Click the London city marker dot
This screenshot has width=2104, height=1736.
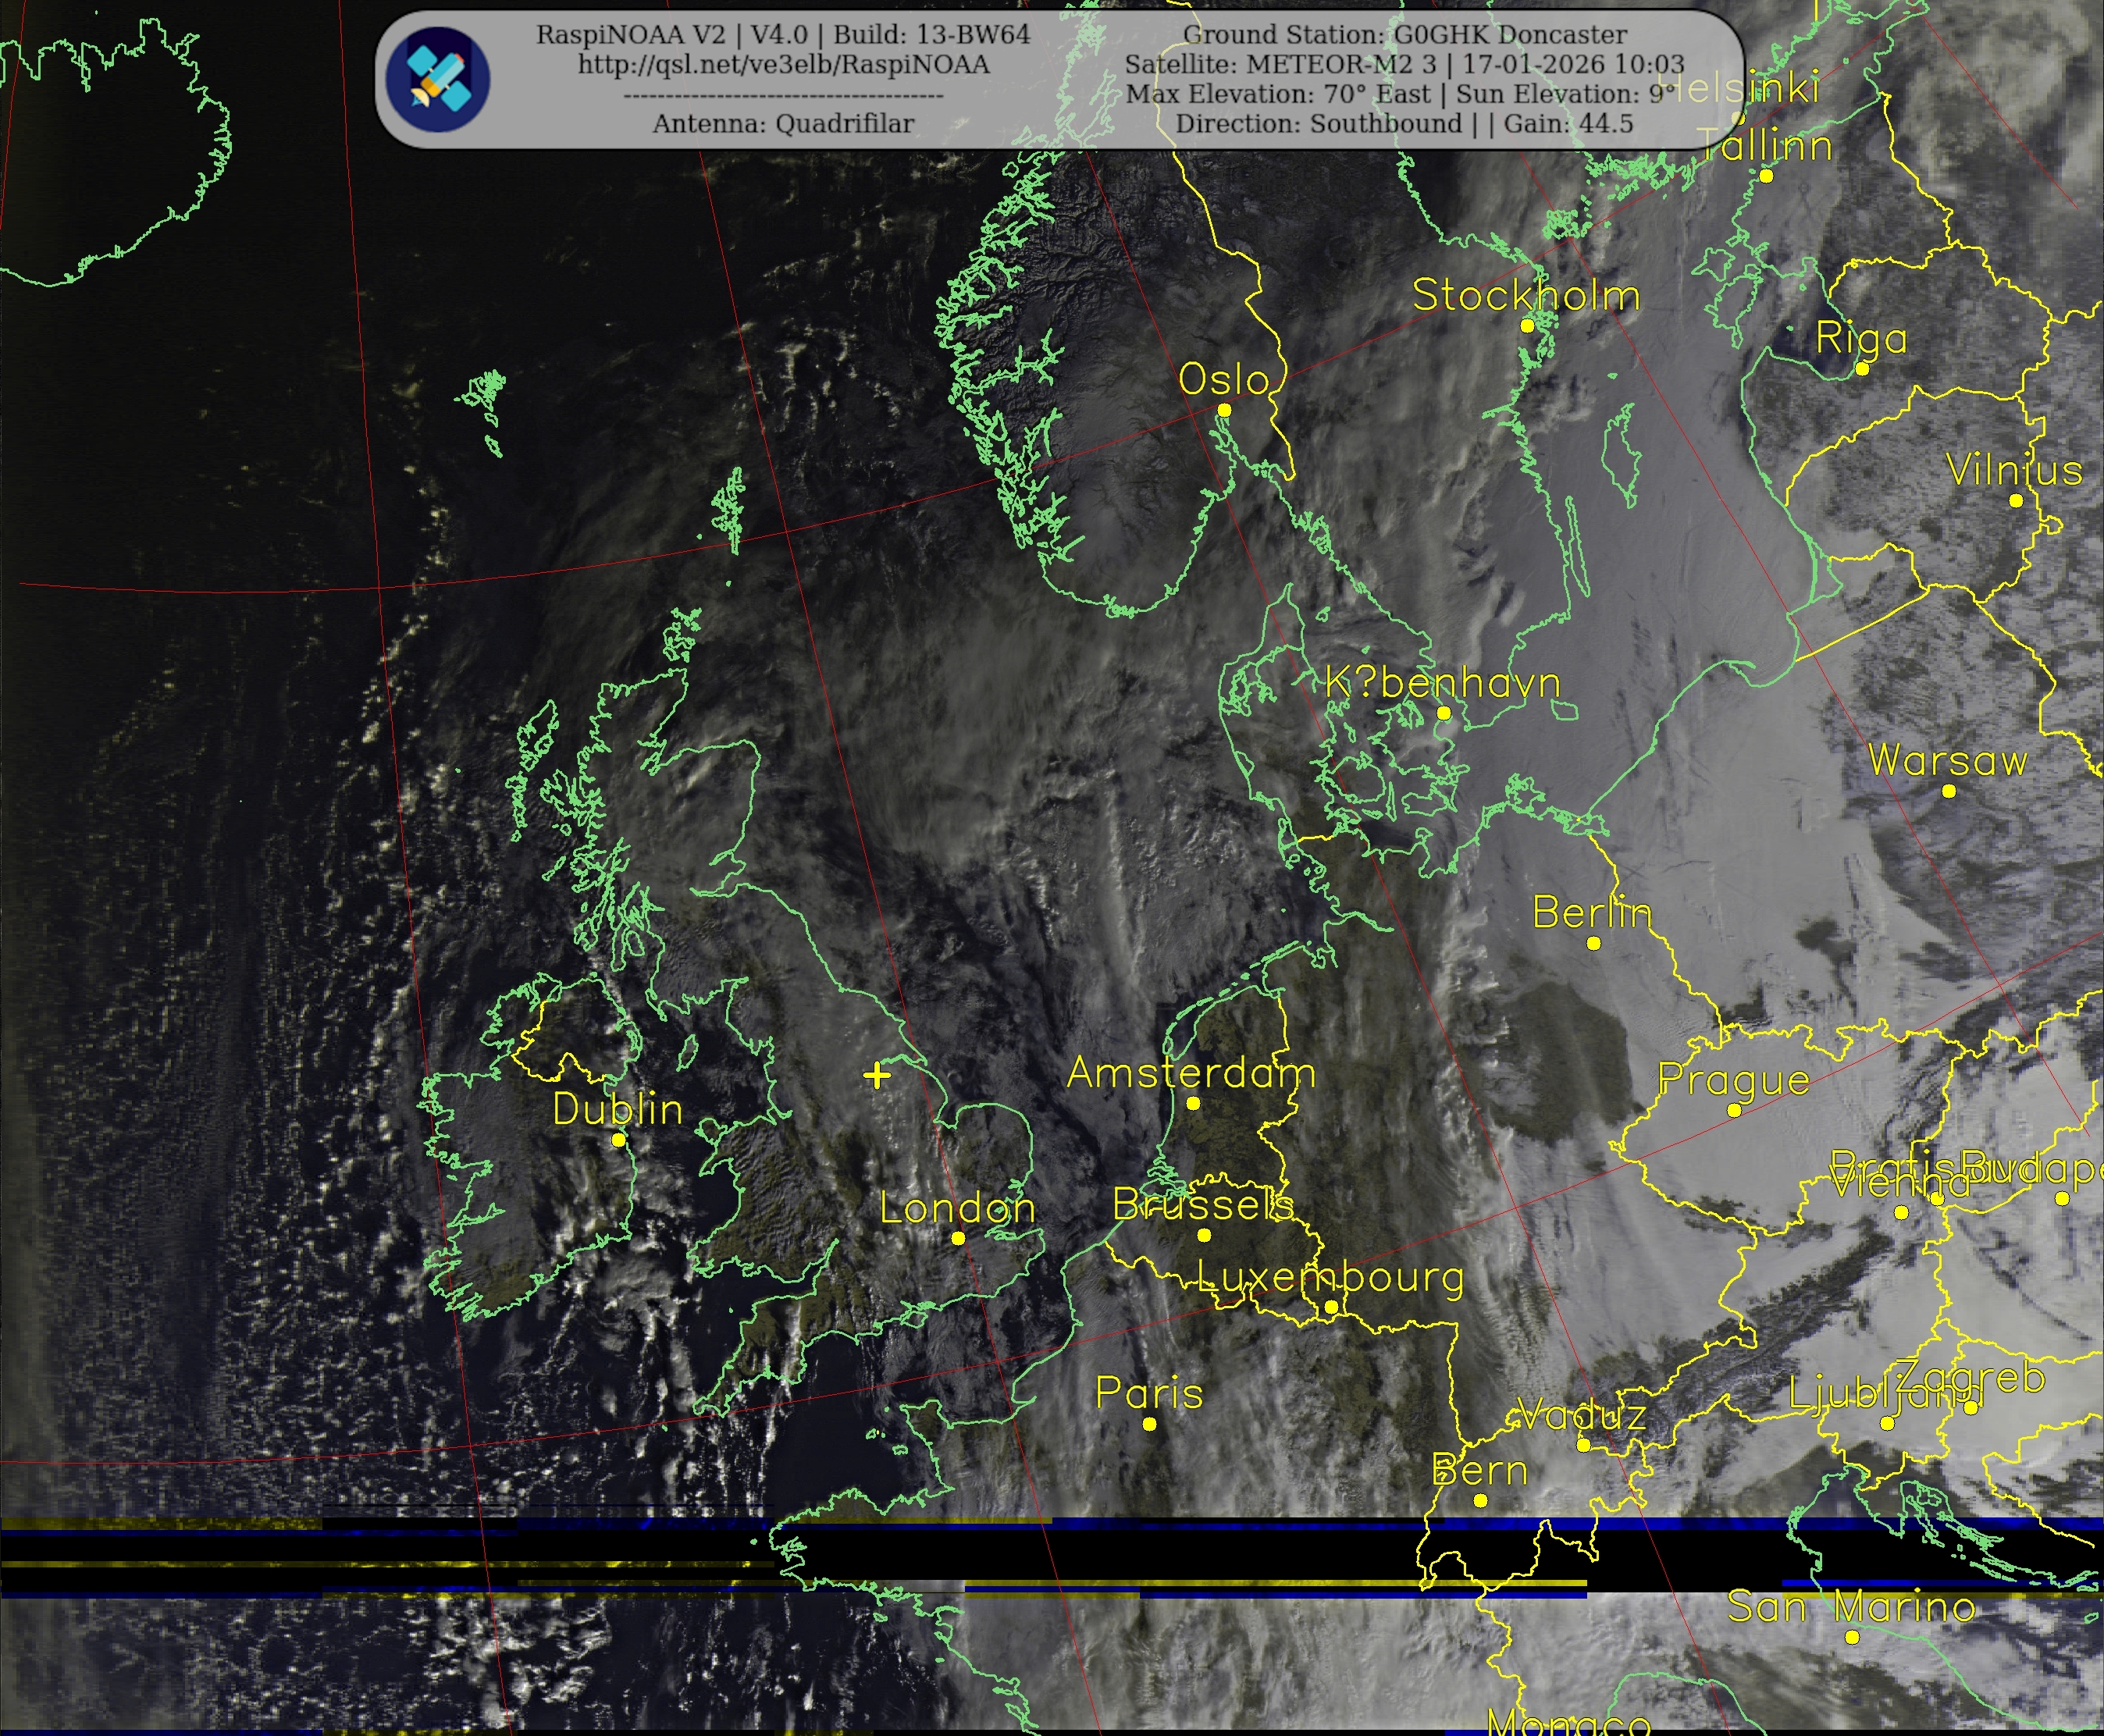click(x=958, y=1238)
